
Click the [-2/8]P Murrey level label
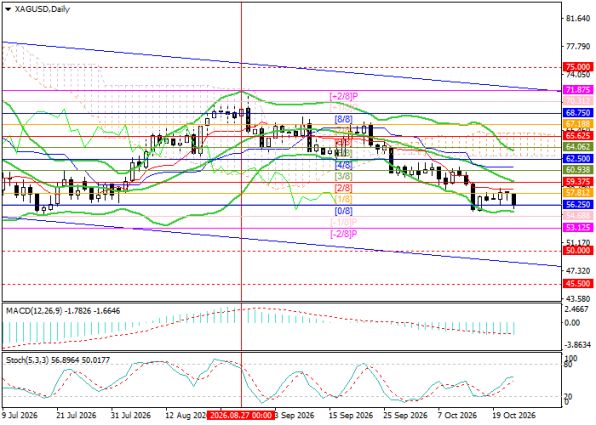(344, 234)
